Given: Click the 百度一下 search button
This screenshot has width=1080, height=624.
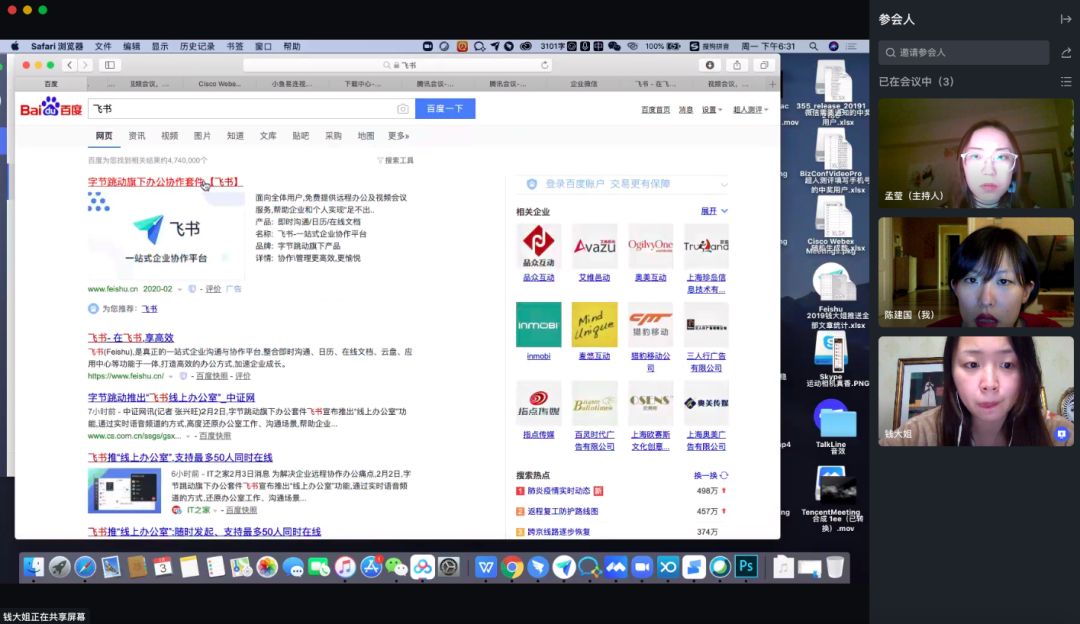Looking at the screenshot, I should pyautogui.click(x=445, y=109).
